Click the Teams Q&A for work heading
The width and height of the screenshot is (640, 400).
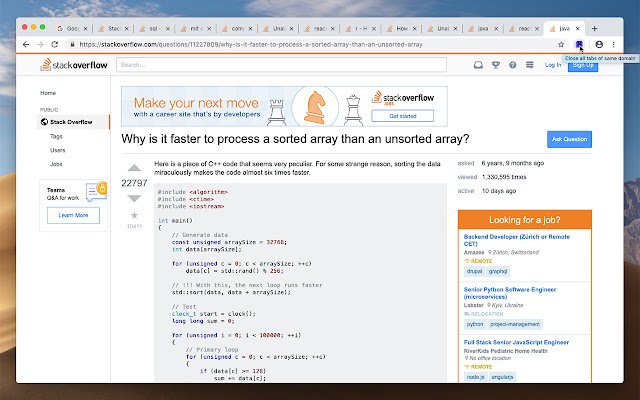pyautogui.click(x=63, y=194)
